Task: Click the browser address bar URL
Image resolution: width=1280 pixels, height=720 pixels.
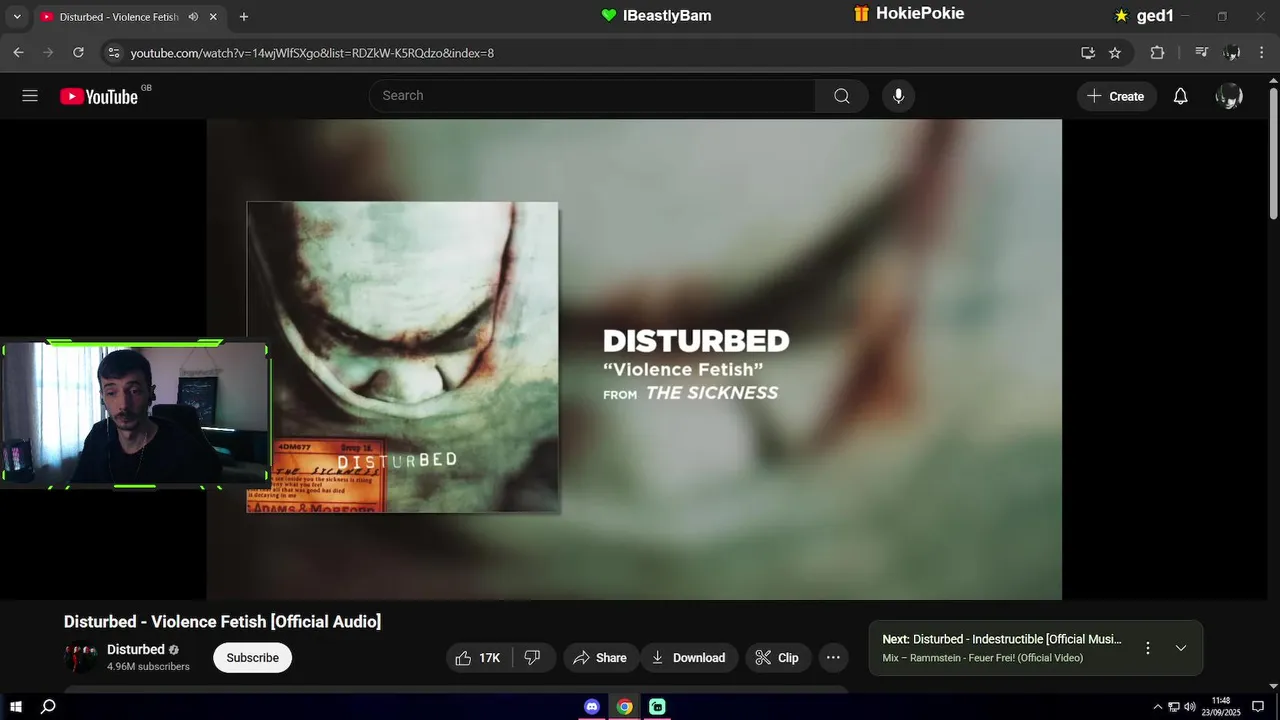Action: 312,53
